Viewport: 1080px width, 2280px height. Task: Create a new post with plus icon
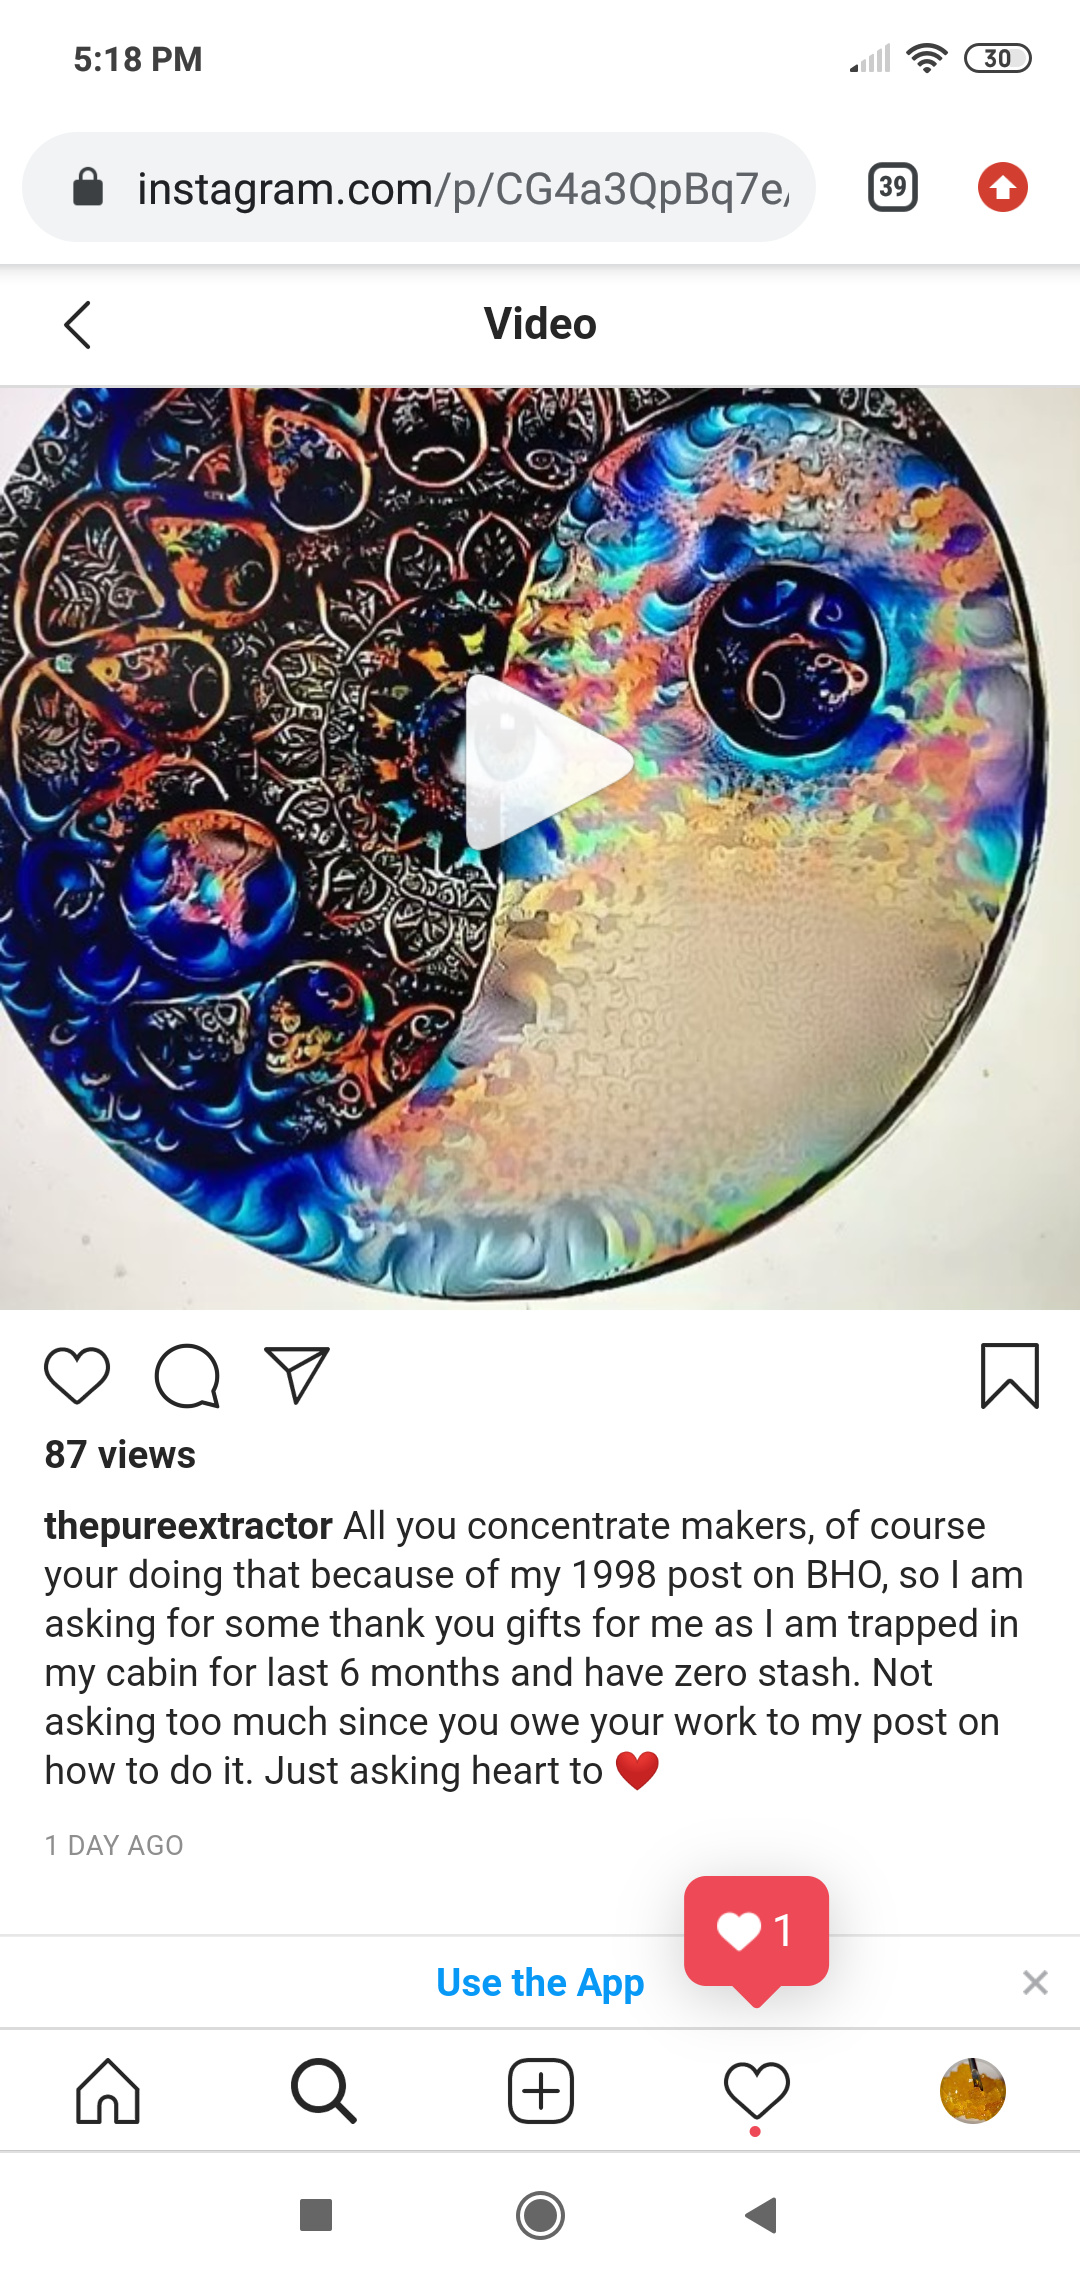click(540, 2090)
